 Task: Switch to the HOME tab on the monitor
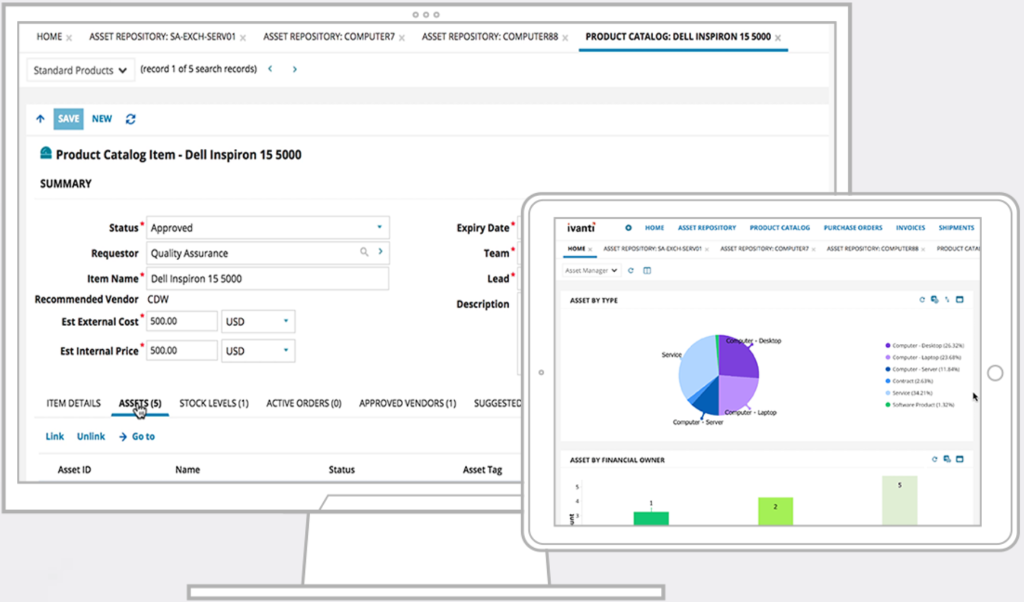click(49, 37)
